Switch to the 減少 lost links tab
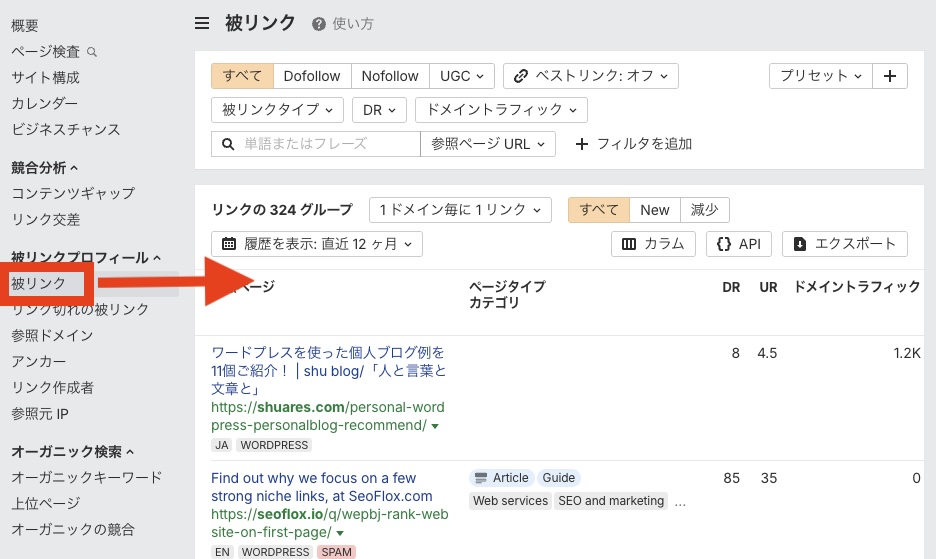This screenshot has height=559, width=936. 704,210
